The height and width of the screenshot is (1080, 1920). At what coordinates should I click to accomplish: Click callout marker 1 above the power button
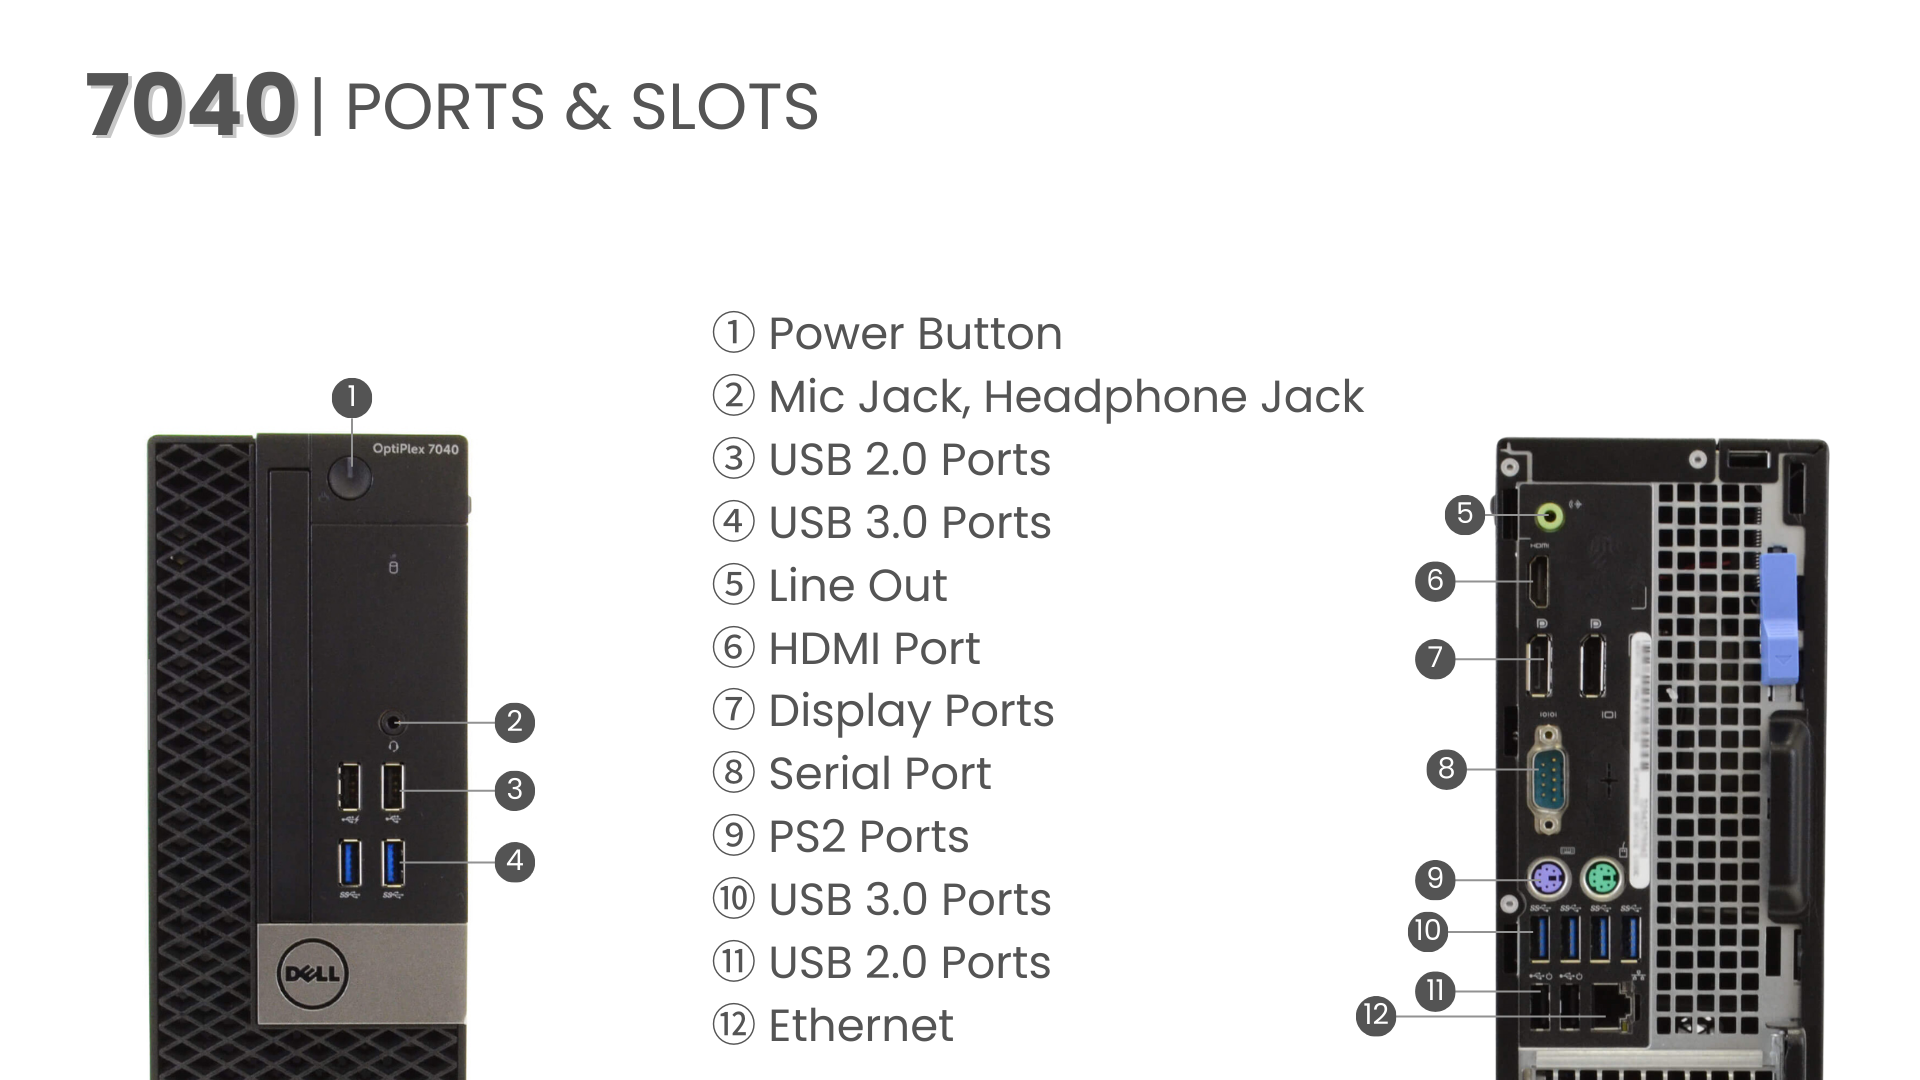coord(351,398)
